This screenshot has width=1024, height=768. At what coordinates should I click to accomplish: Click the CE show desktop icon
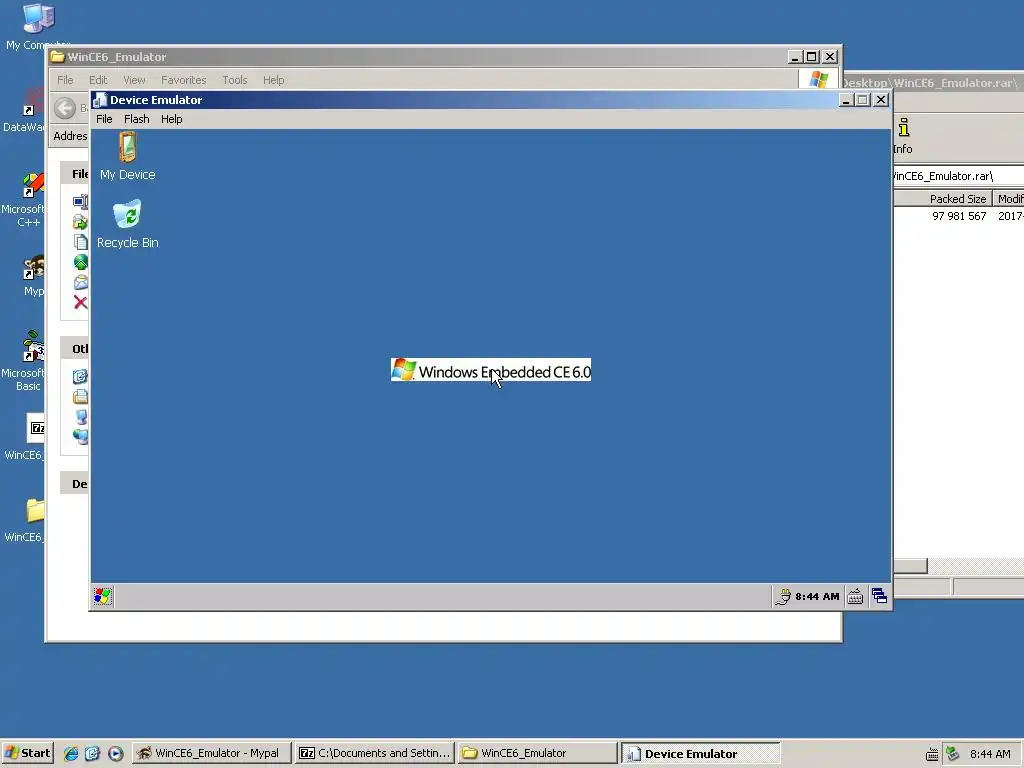coord(879,596)
